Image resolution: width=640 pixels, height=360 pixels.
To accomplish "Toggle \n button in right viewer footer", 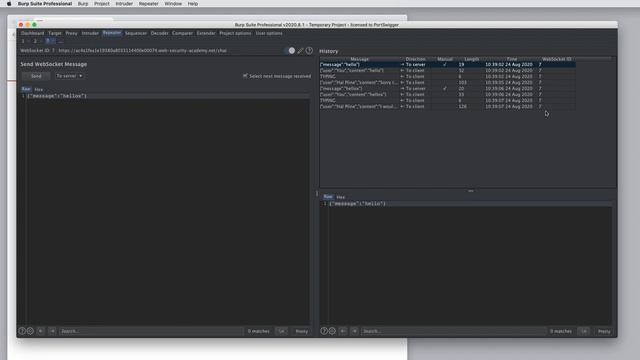I will click(x=584, y=331).
